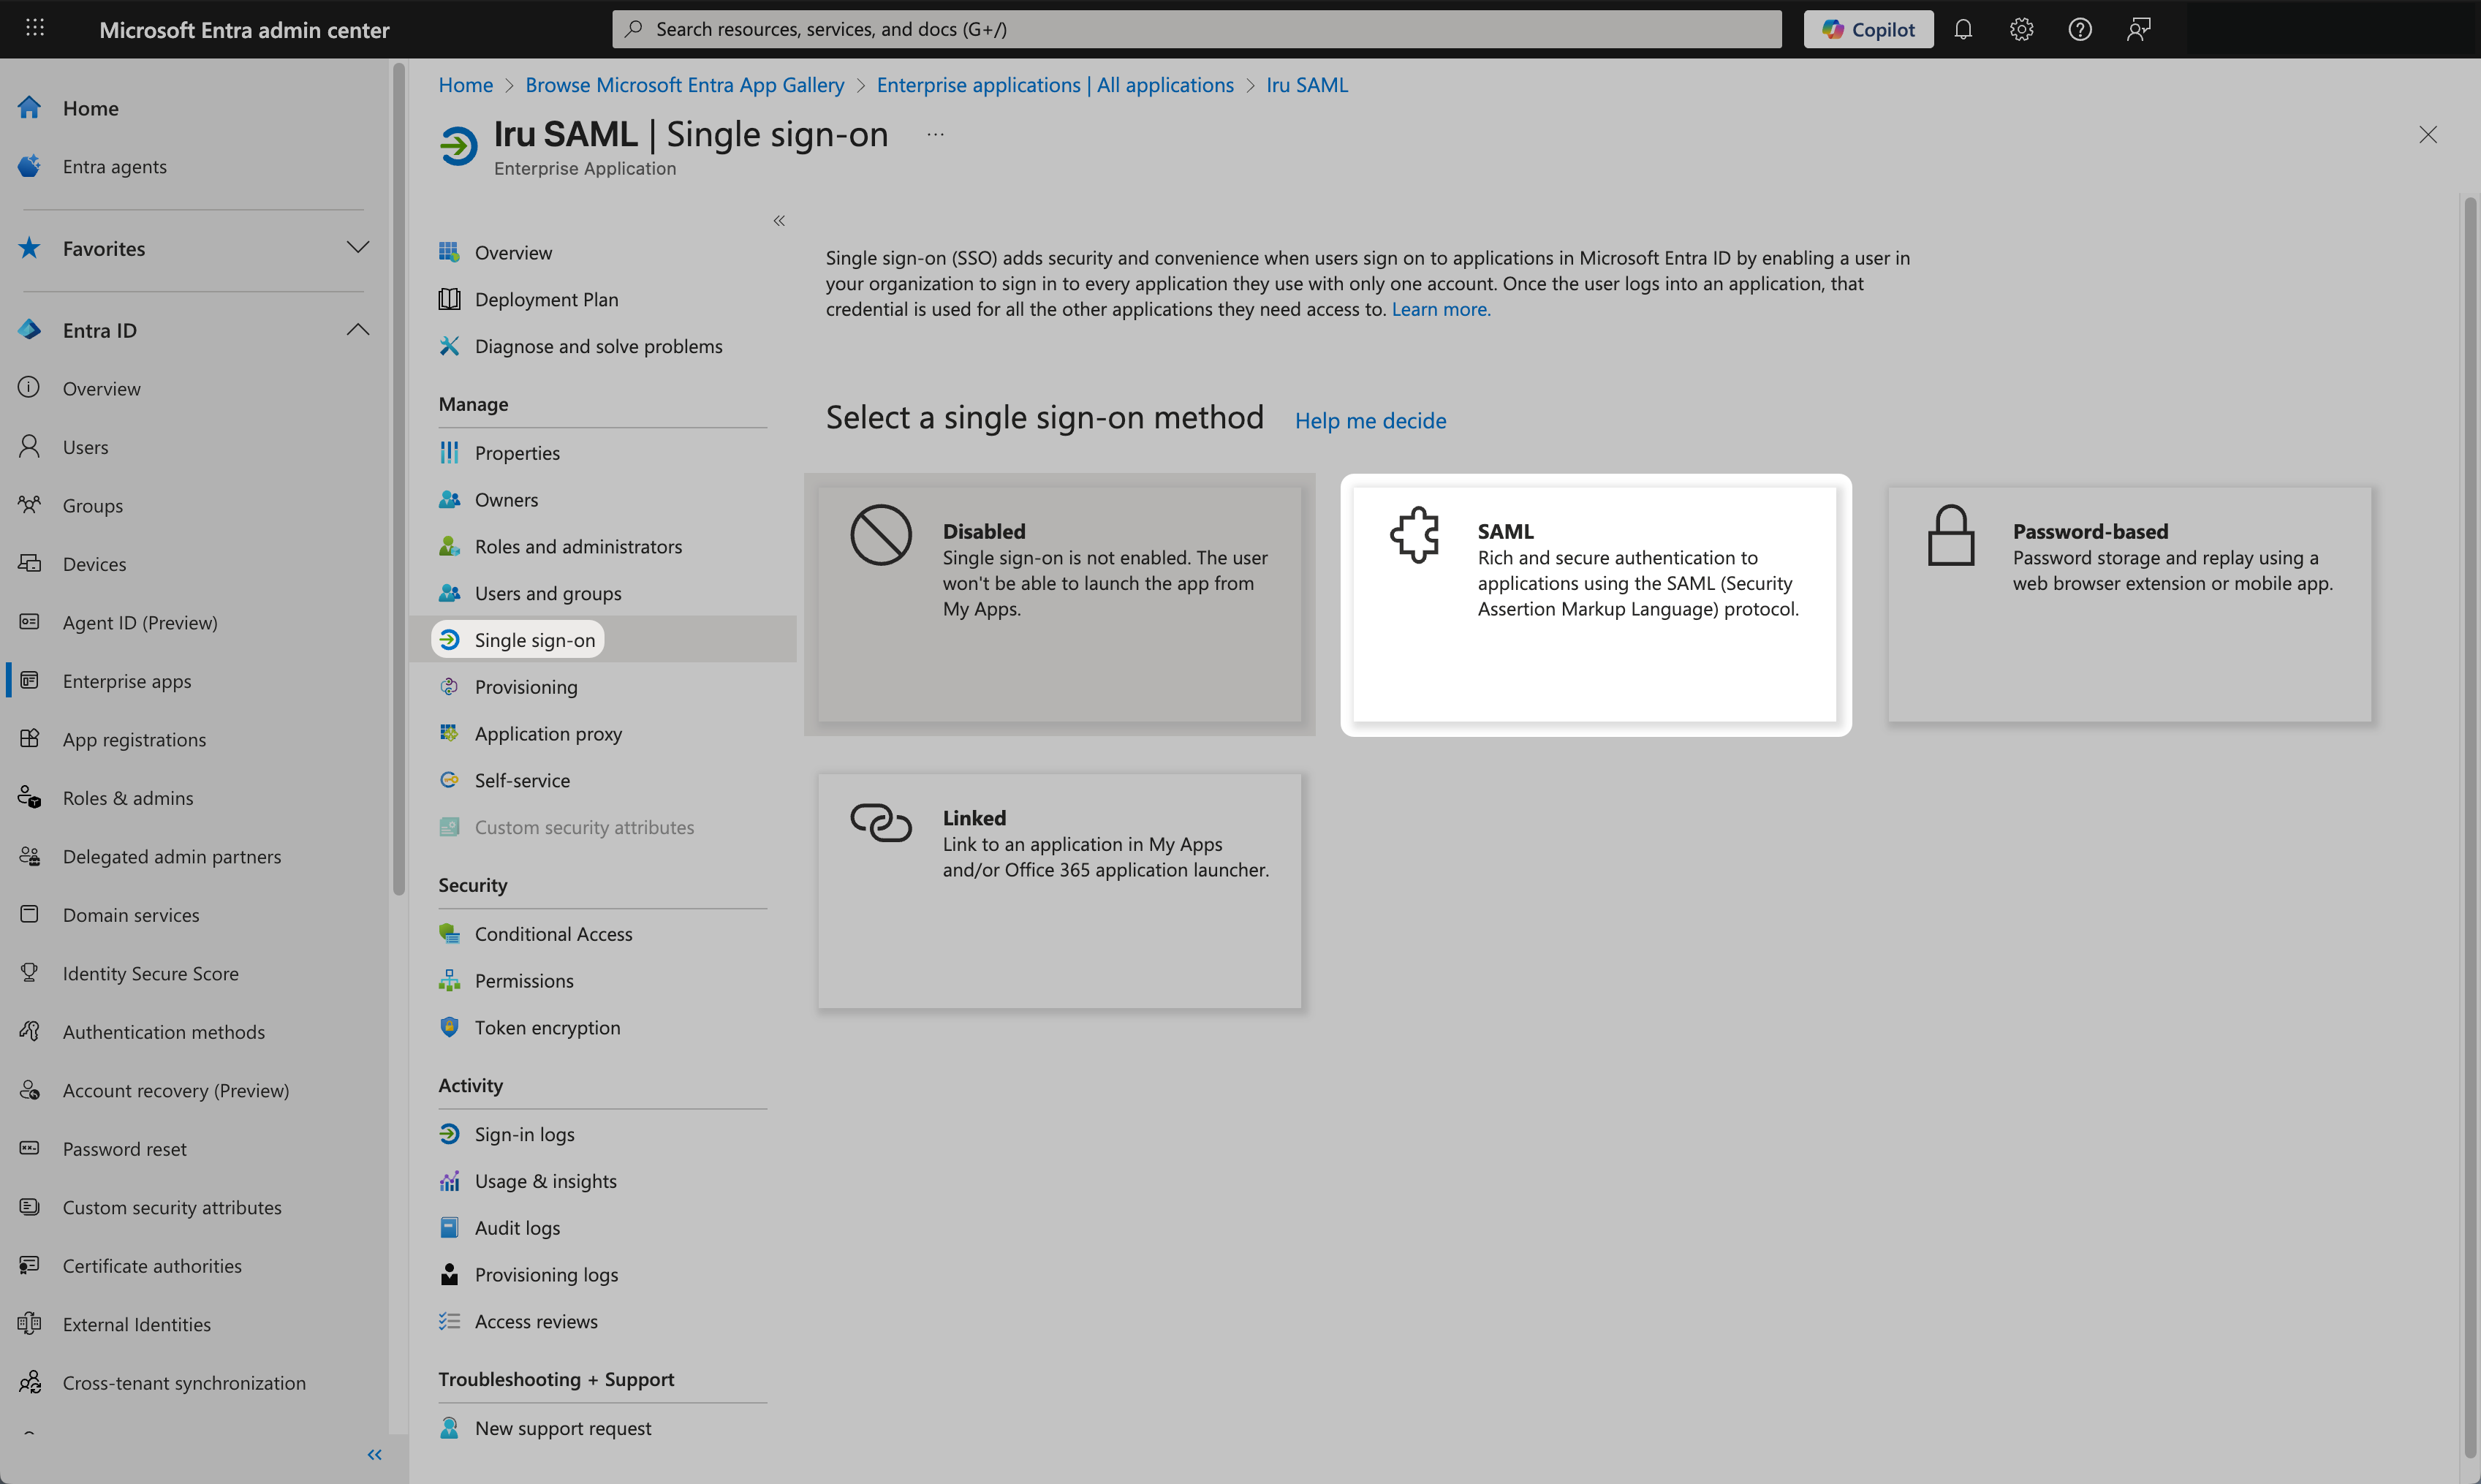Open Permissions under Security
Screen dimensions: 2481x1484
pyautogui.click(x=524, y=980)
